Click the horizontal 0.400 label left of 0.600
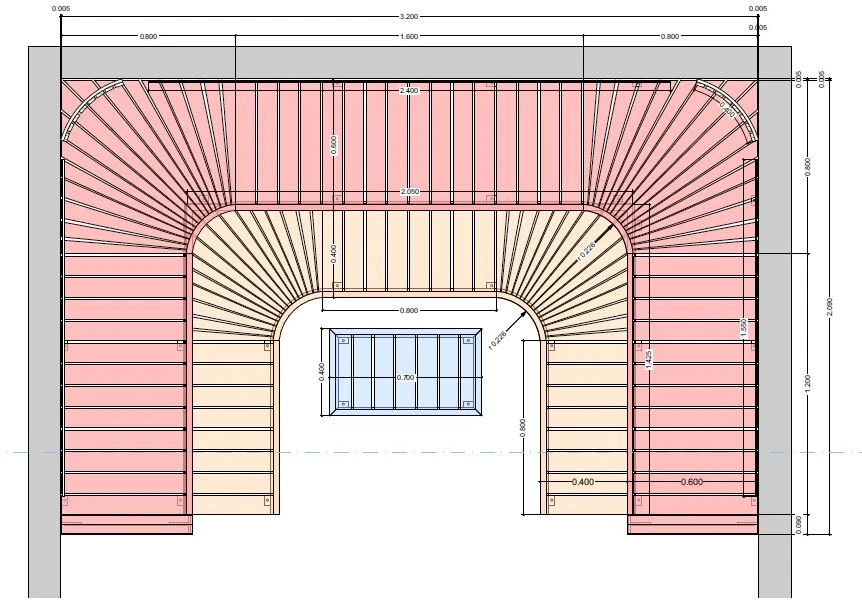862x600 pixels. [583, 482]
